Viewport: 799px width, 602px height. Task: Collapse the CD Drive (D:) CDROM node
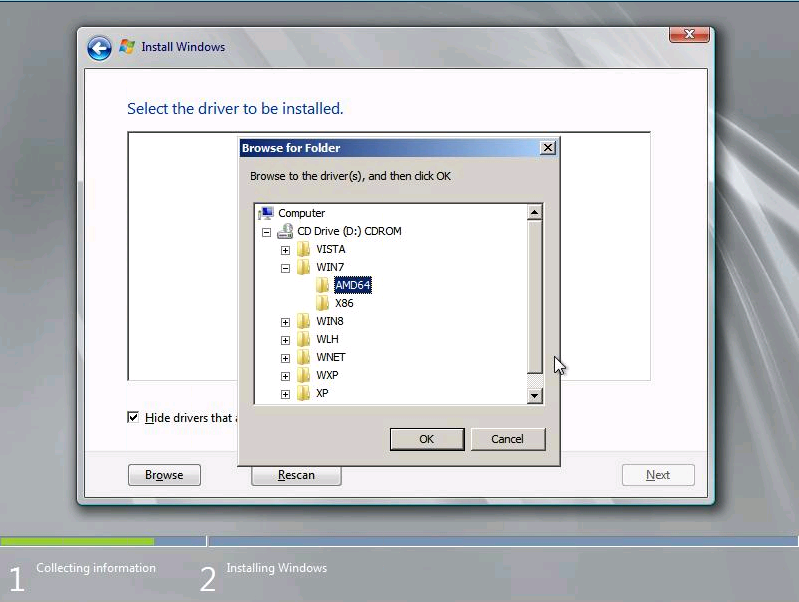[266, 232]
